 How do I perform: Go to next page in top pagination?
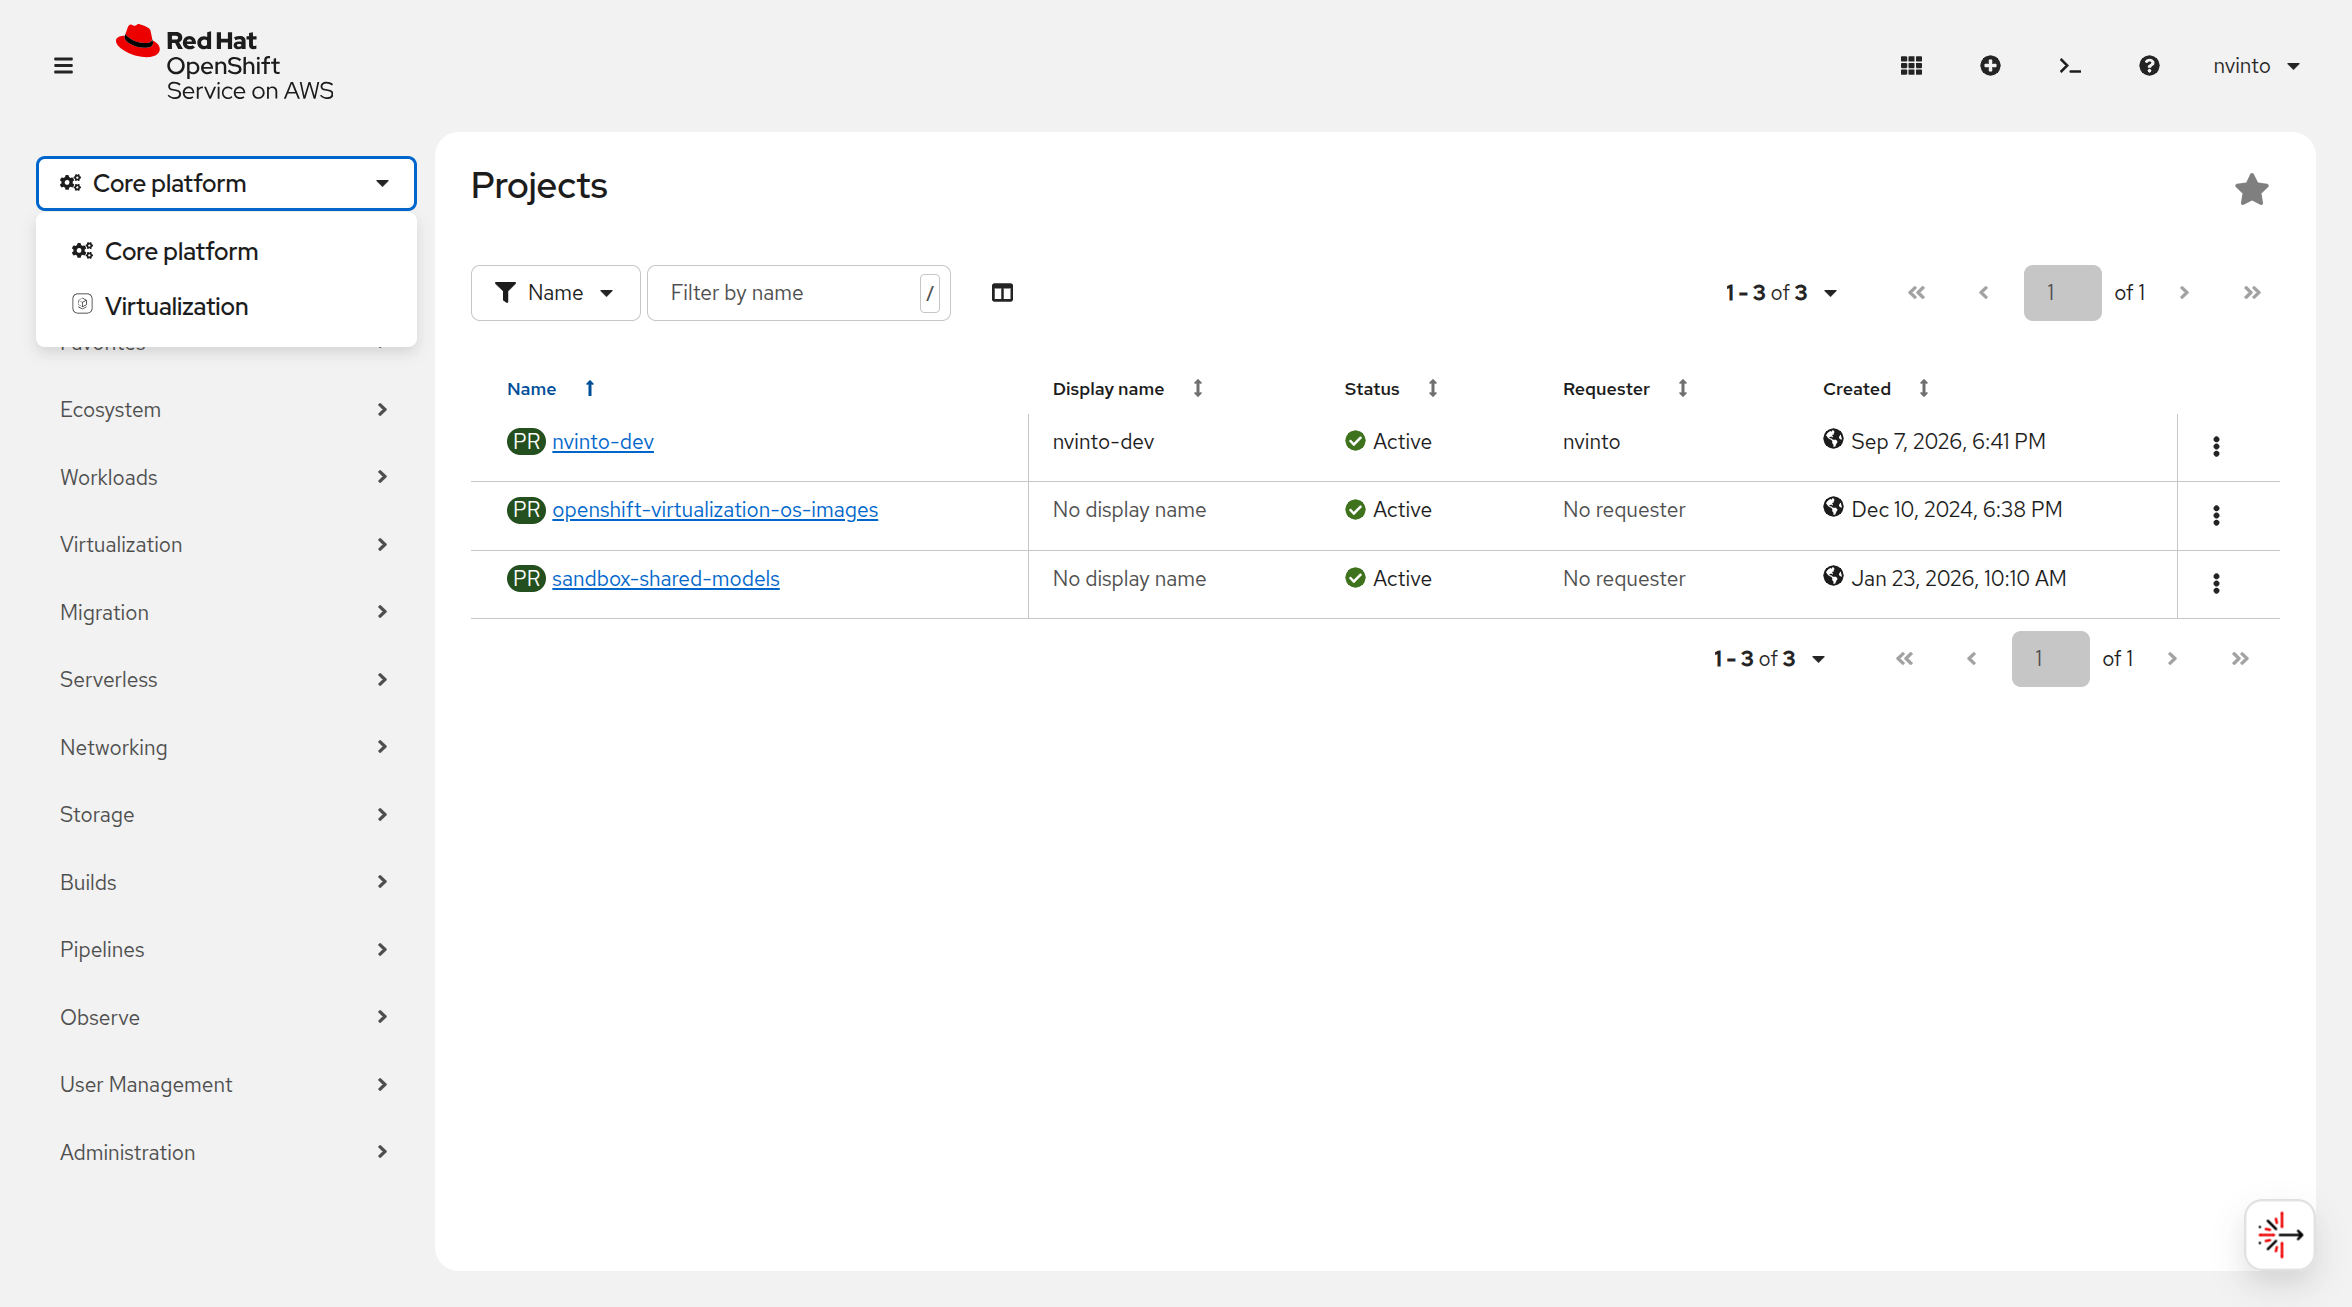(2184, 293)
